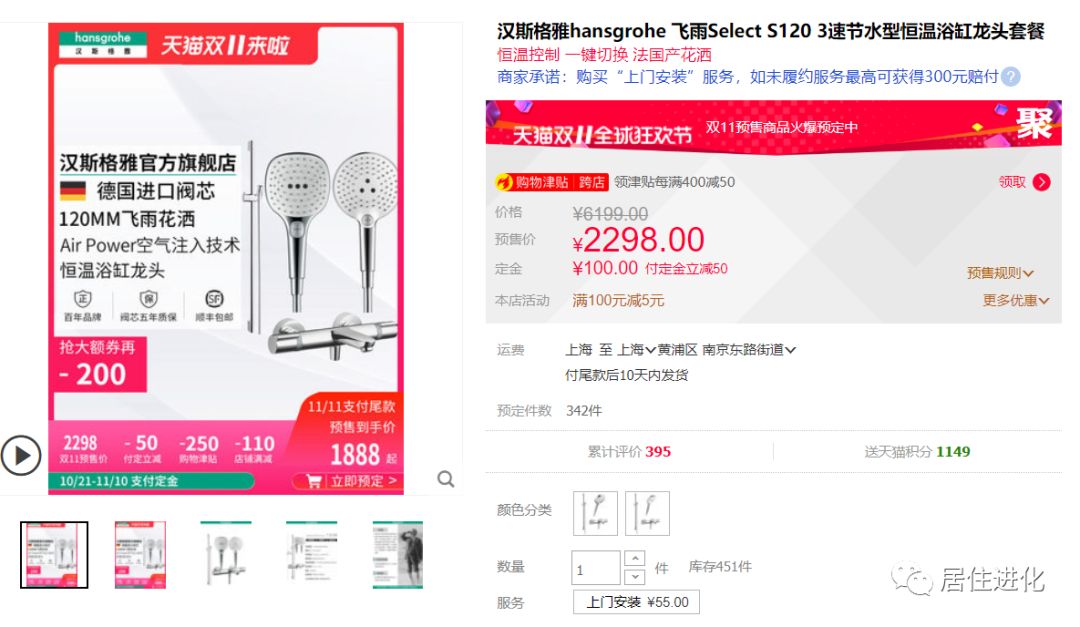
Task: Click the 领取 coupon link
Action: point(1012,182)
